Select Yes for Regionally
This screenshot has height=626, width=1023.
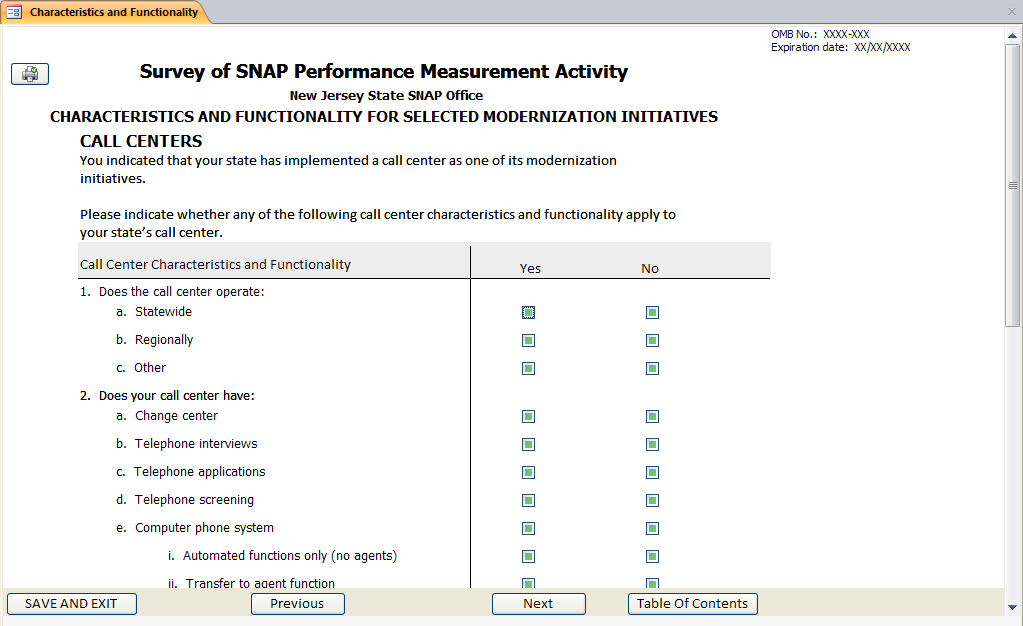[528, 340]
